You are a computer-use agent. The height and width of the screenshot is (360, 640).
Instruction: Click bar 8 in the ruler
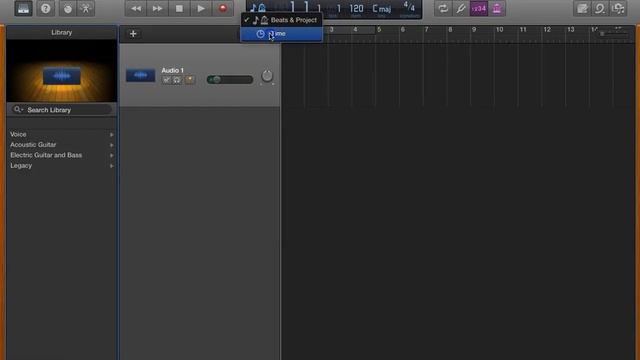click(450, 29)
